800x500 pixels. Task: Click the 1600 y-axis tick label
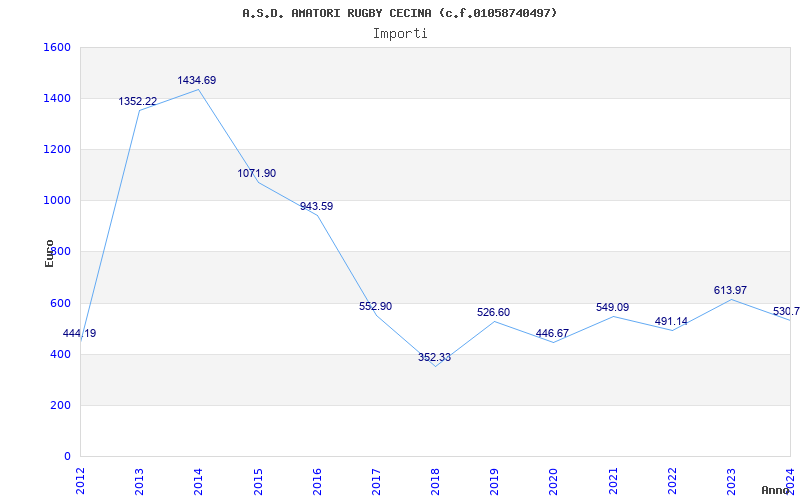point(57,47)
